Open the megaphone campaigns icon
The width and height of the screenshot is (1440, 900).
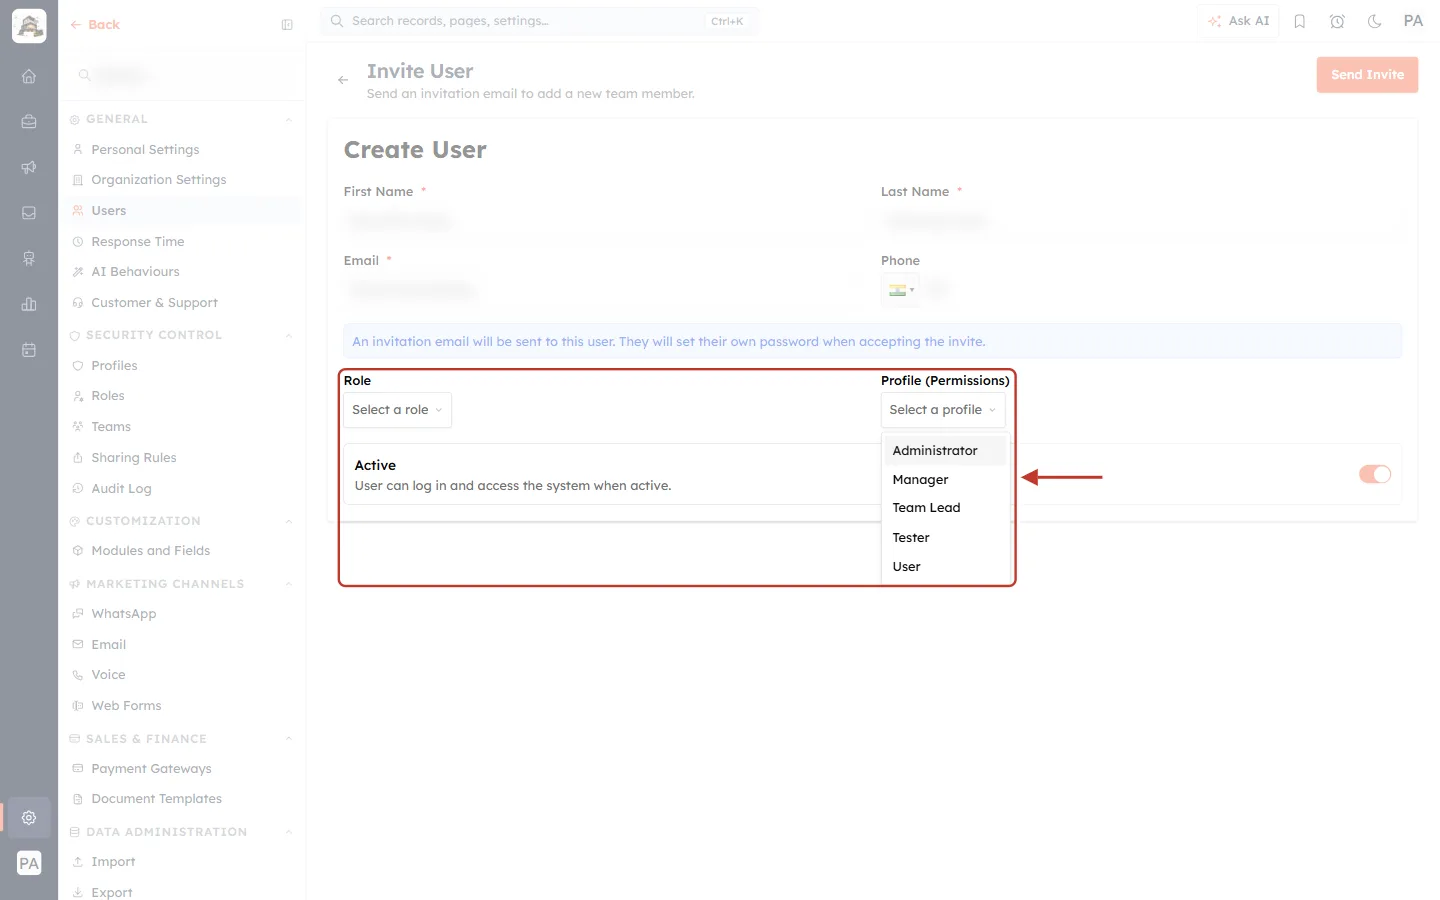[29, 167]
